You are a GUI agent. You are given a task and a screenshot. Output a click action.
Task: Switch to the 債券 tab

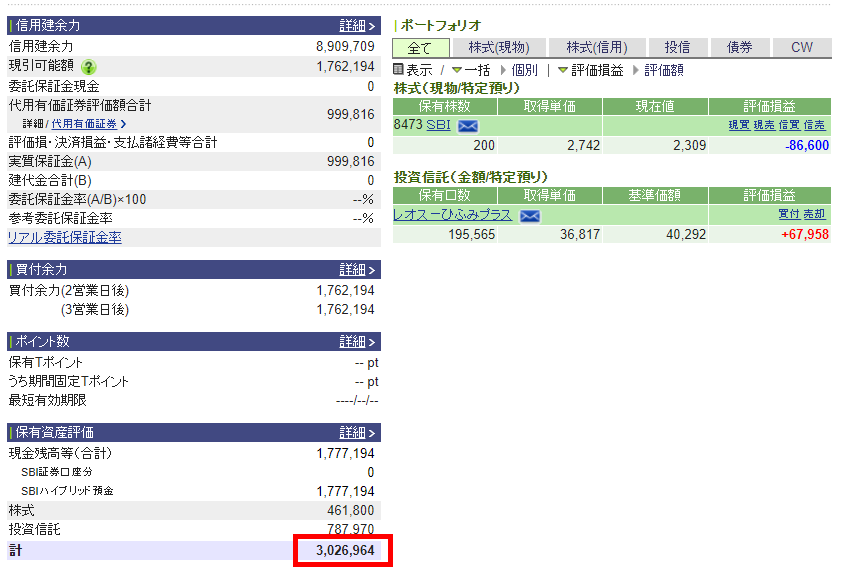[x=740, y=47]
